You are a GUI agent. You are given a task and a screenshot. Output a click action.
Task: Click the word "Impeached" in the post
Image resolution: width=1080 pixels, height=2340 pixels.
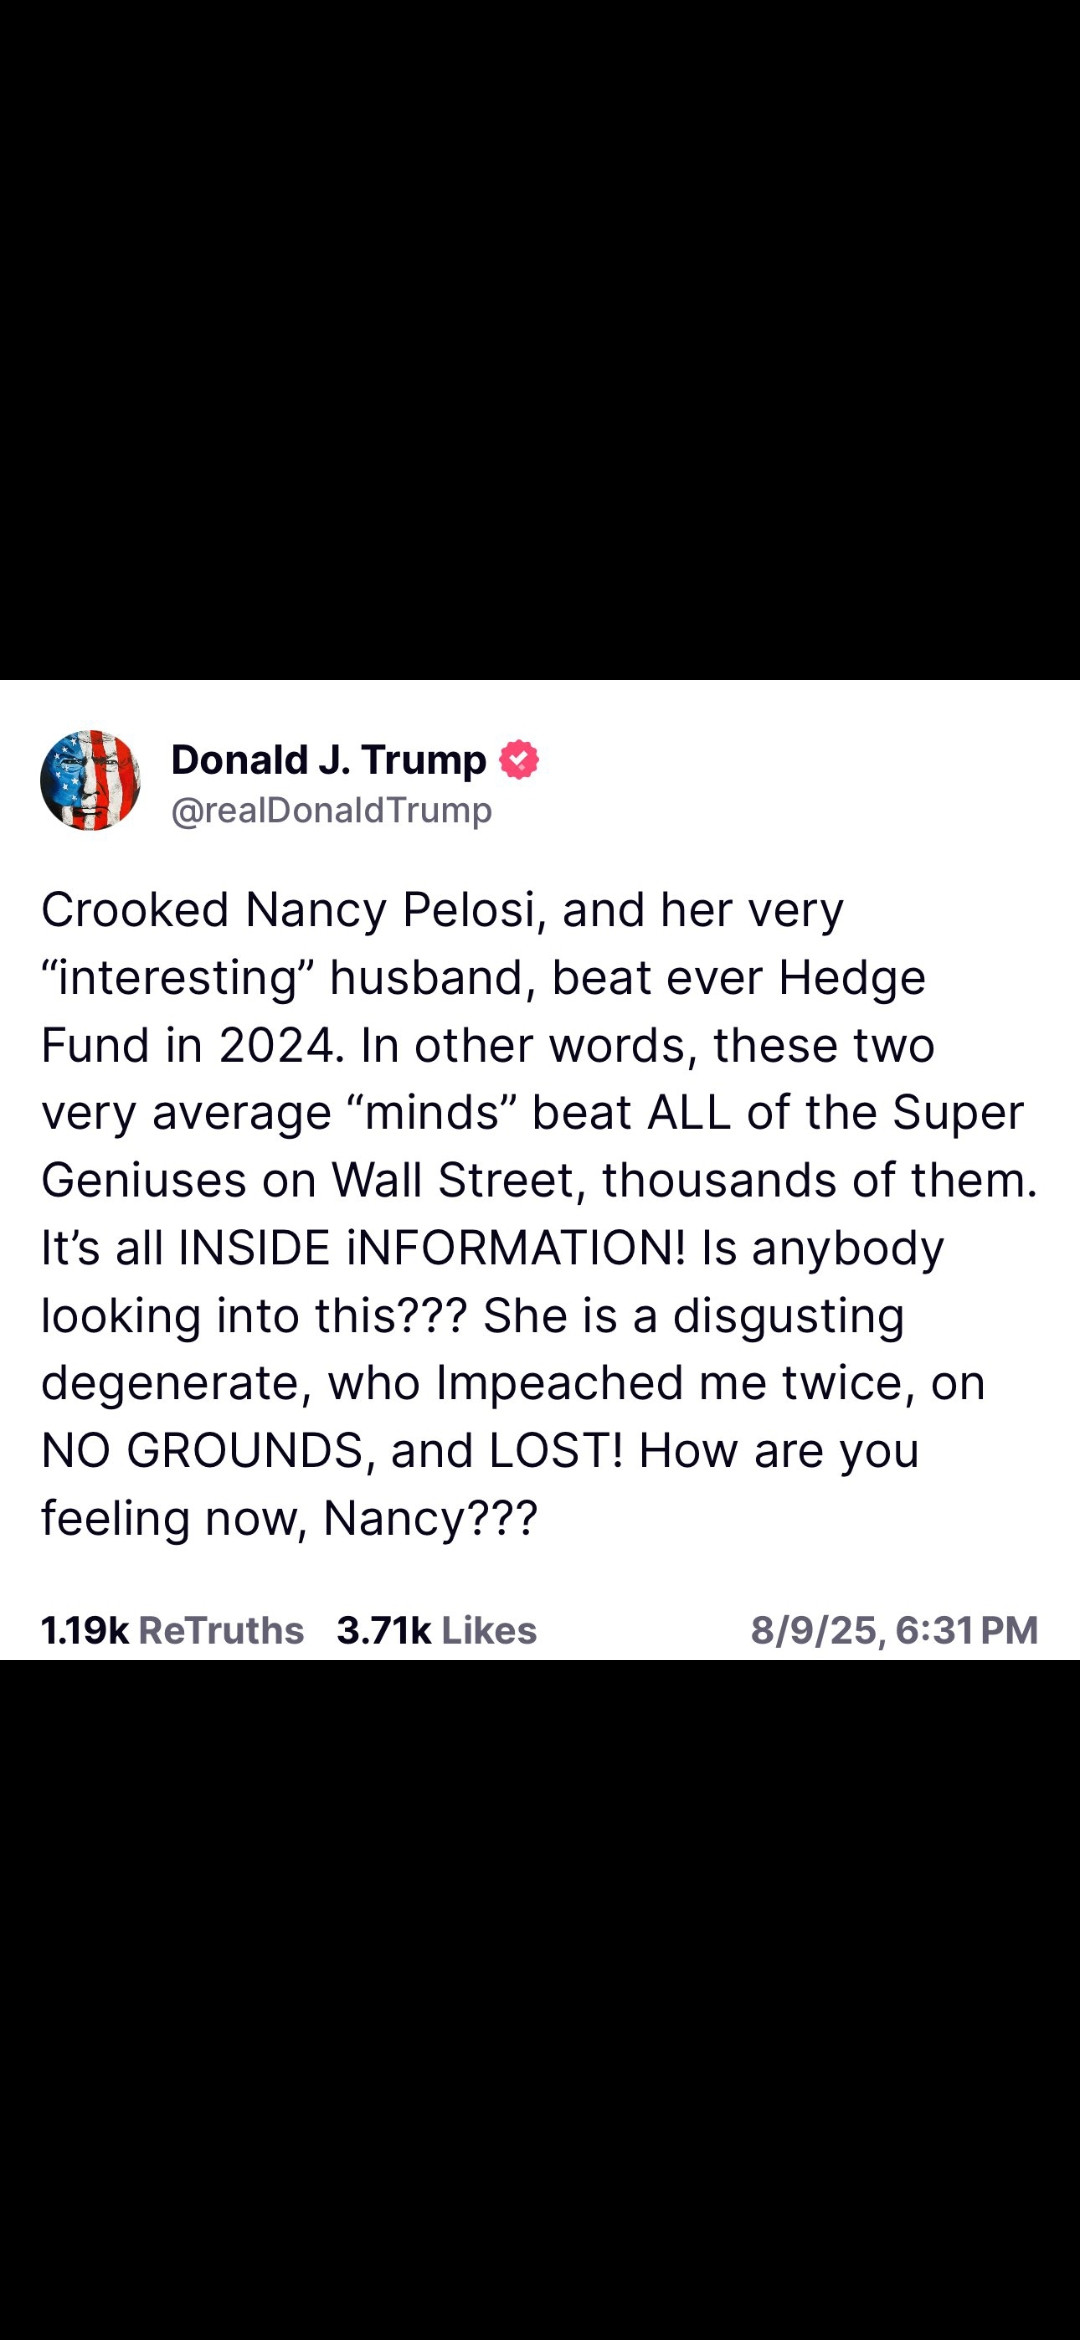coord(559,1383)
